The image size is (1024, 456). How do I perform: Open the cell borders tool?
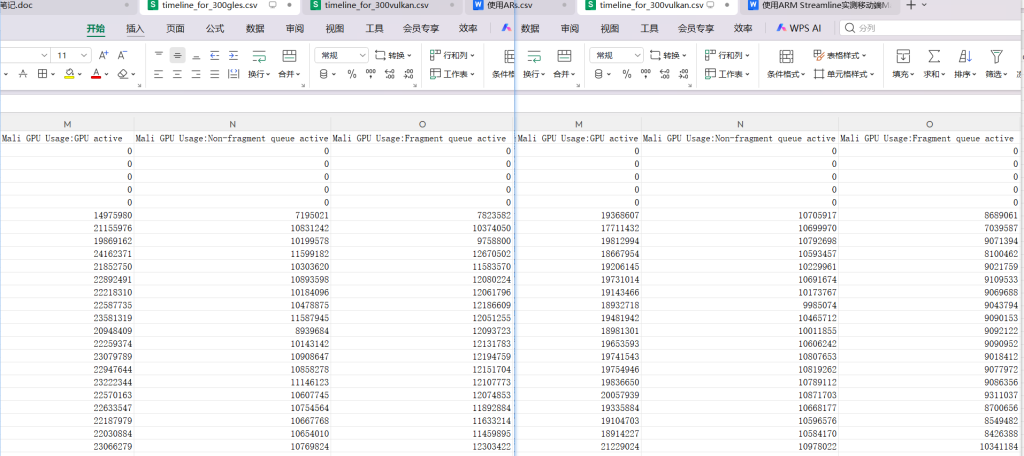(x=42, y=74)
